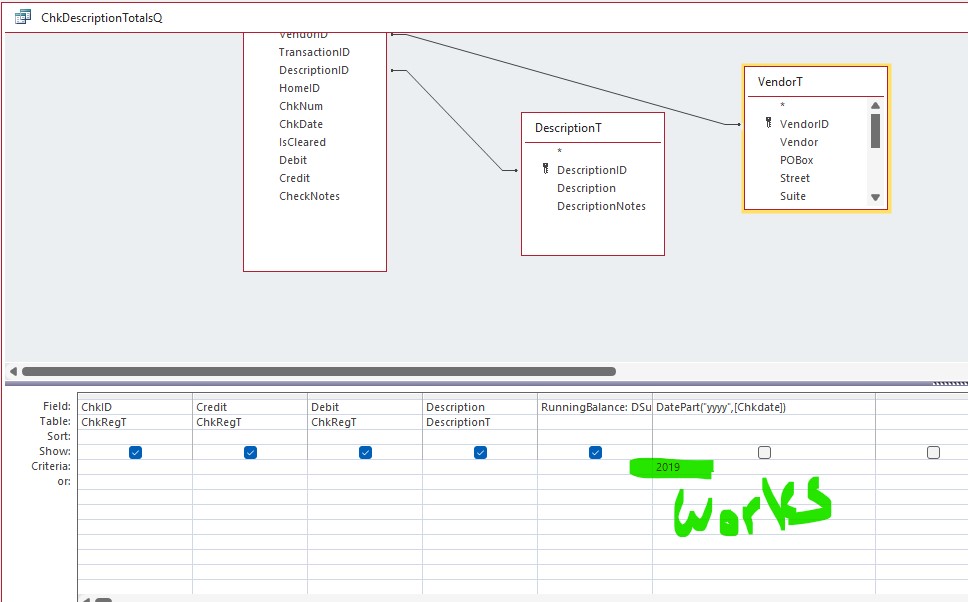
Task: Click the Table cell showing DescriptionT
Action: [x=480, y=422]
